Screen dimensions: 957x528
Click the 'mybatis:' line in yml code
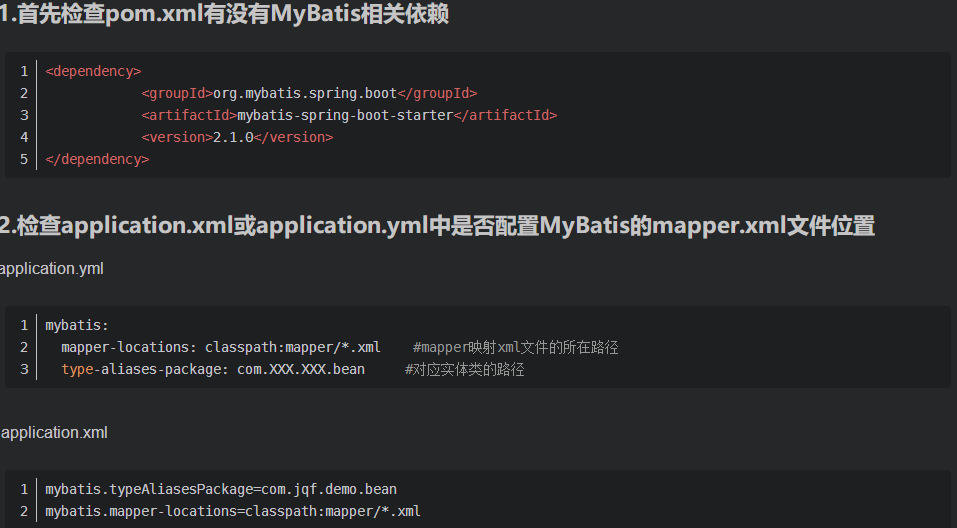(x=77, y=325)
